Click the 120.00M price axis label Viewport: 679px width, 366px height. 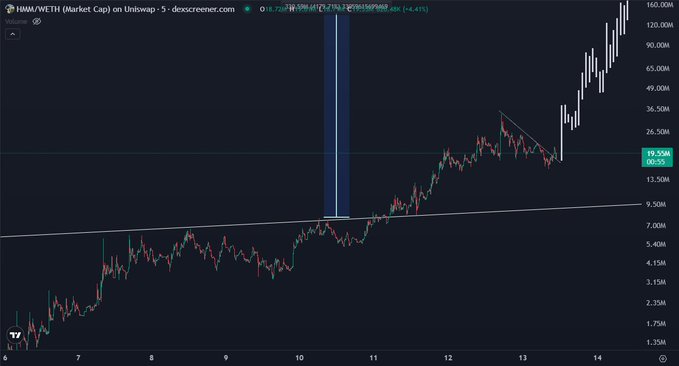point(659,25)
